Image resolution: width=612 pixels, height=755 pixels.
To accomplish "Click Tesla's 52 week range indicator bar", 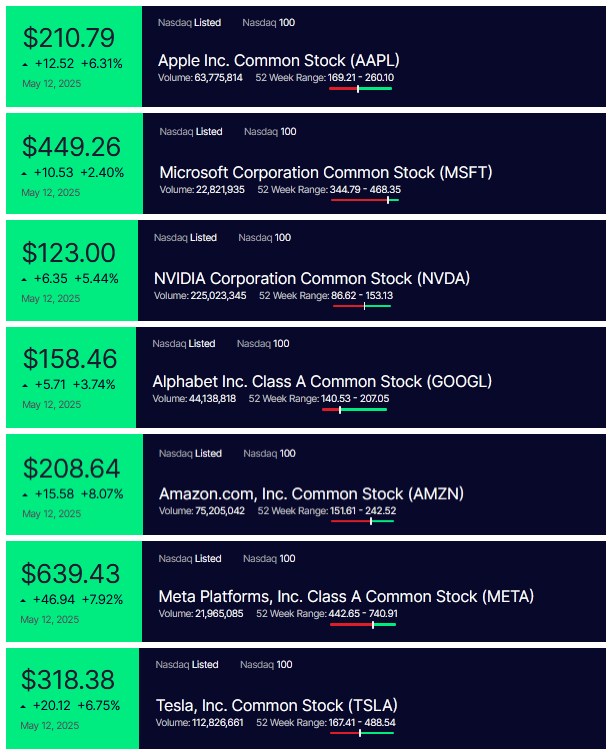I will point(362,733).
